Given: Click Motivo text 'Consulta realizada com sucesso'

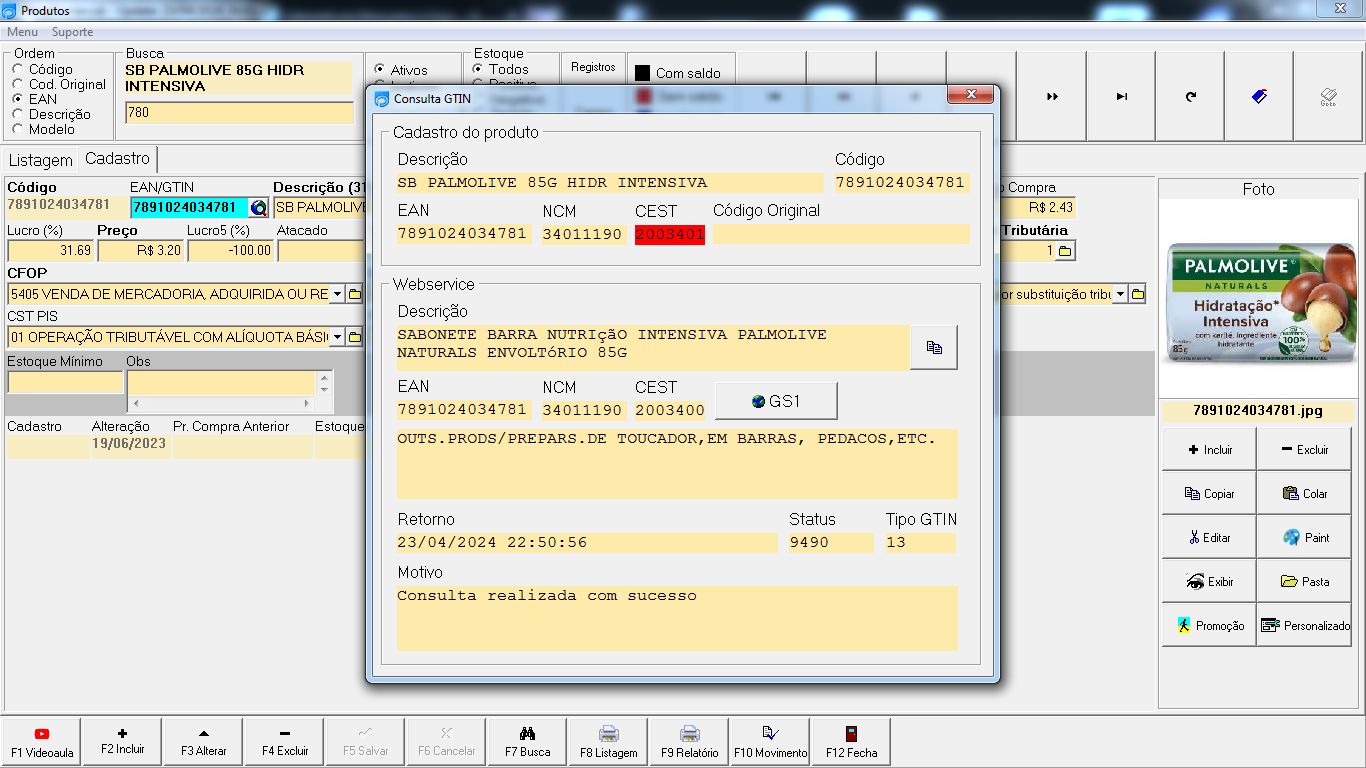Looking at the screenshot, I should 547,595.
